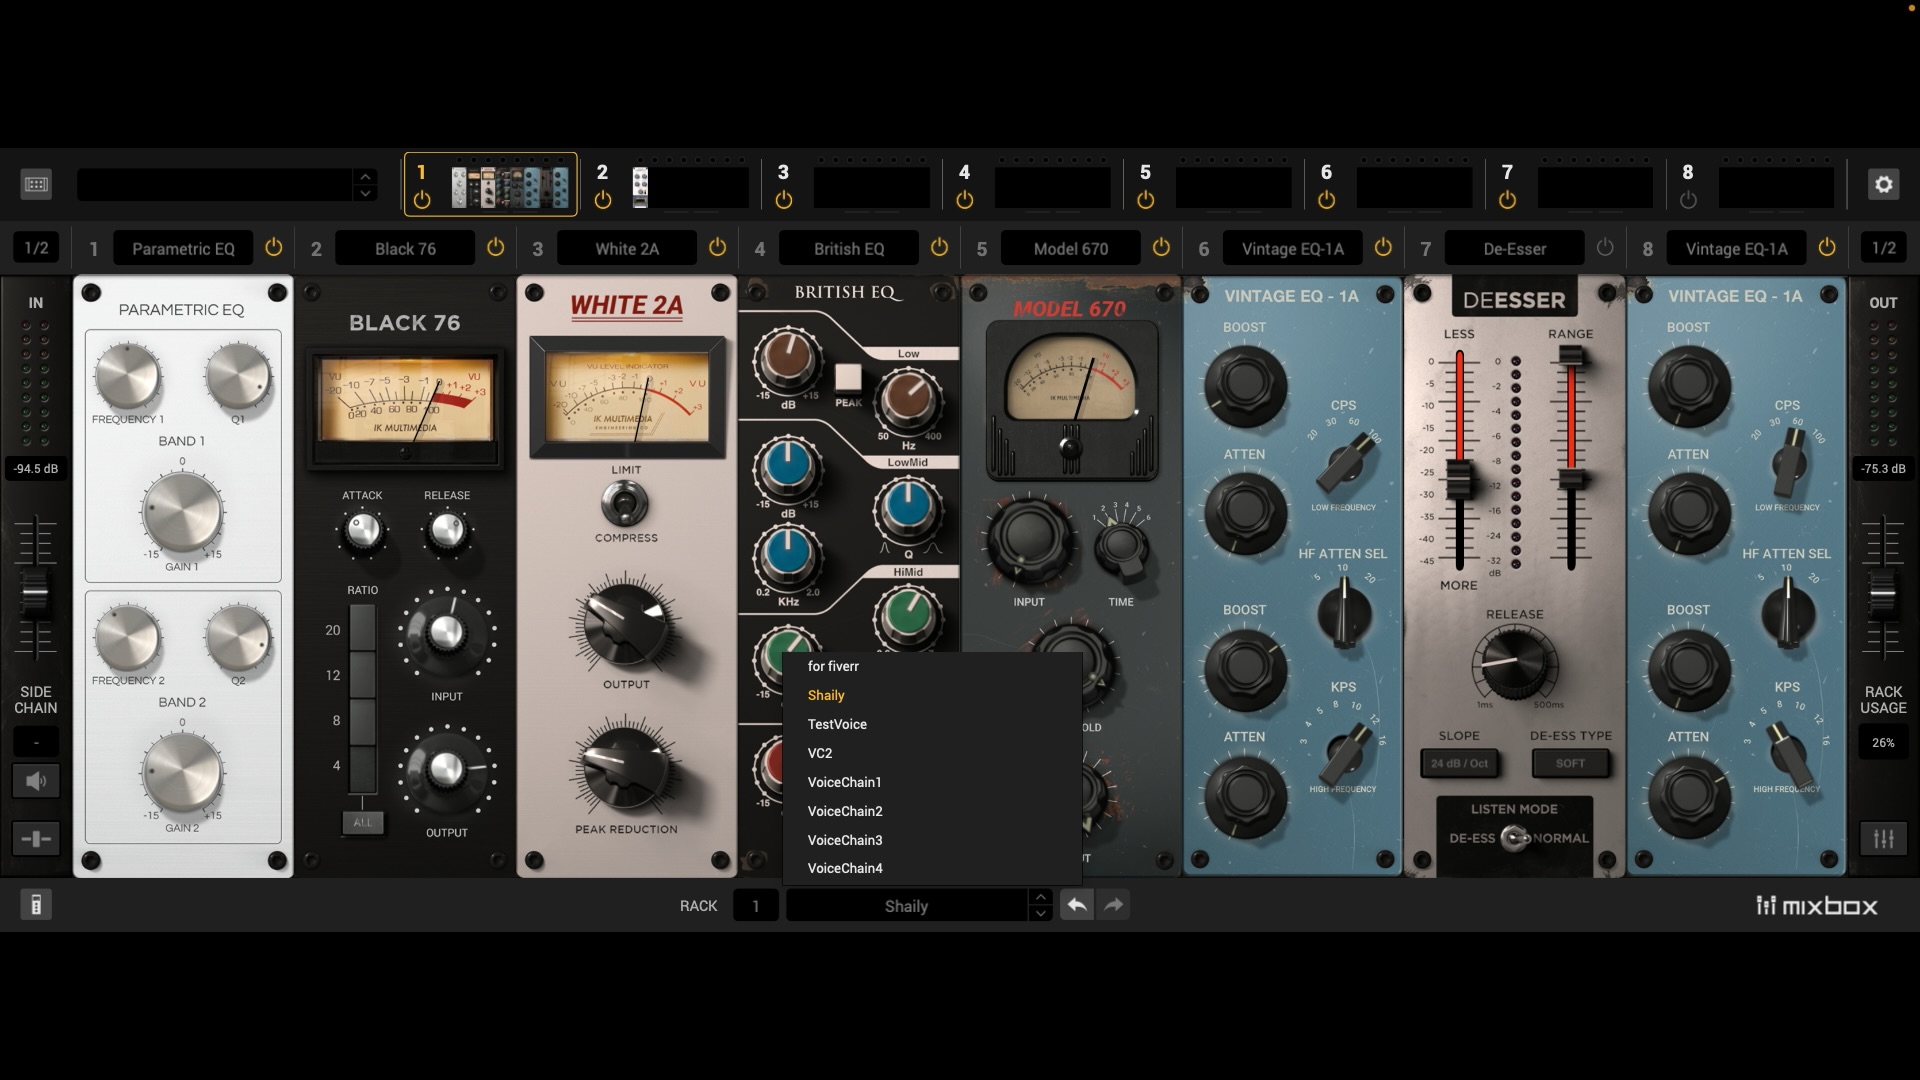Choose the TestVoice preset
1920x1080 pixels.
point(932,724)
